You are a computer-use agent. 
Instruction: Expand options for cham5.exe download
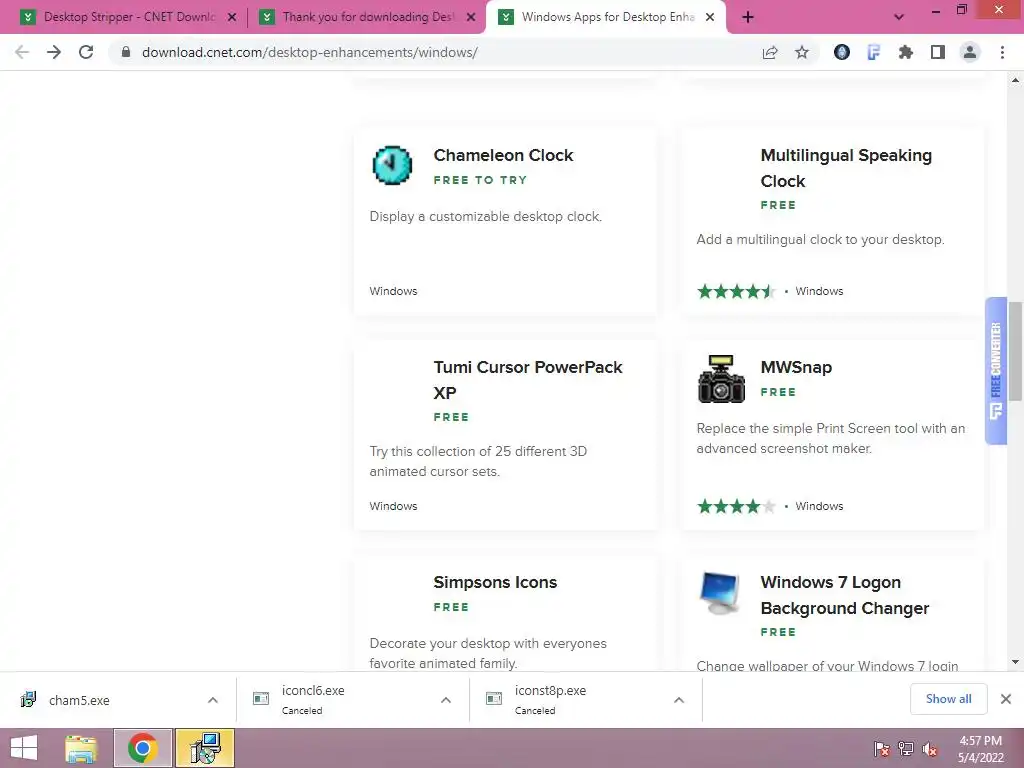point(213,700)
